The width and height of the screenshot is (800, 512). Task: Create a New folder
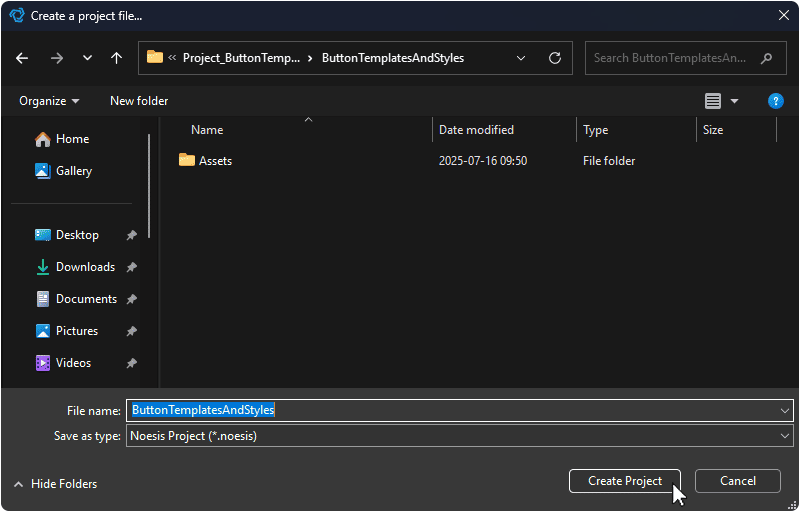pyautogui.click(x=139, y=101)
